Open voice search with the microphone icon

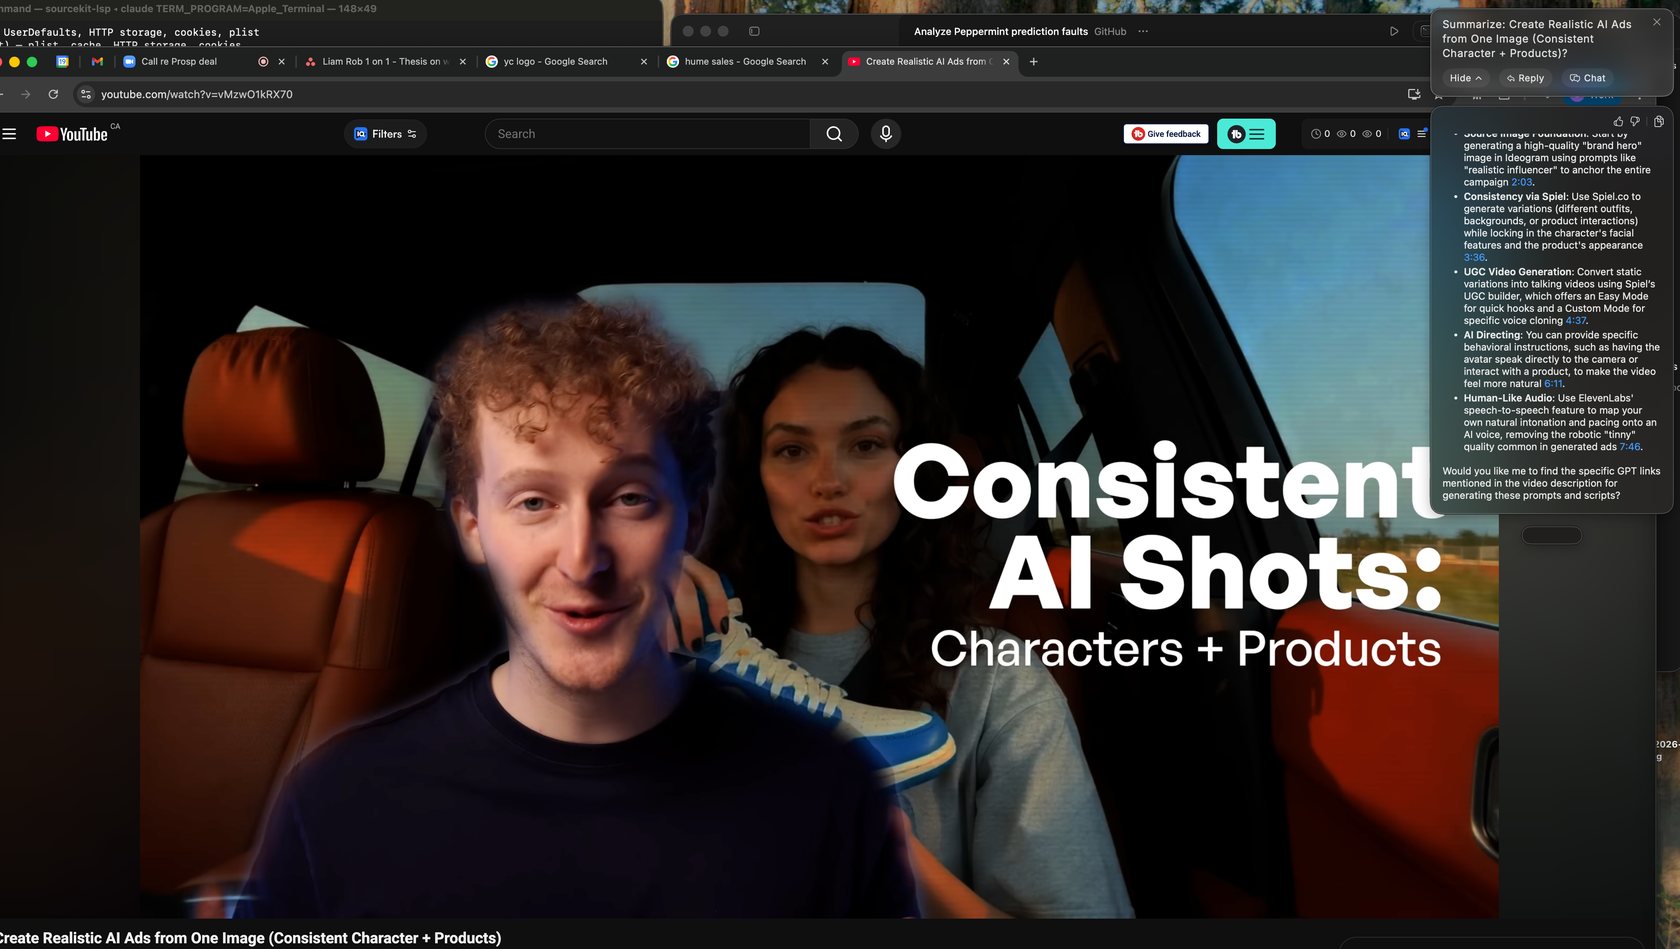(886, 133)
